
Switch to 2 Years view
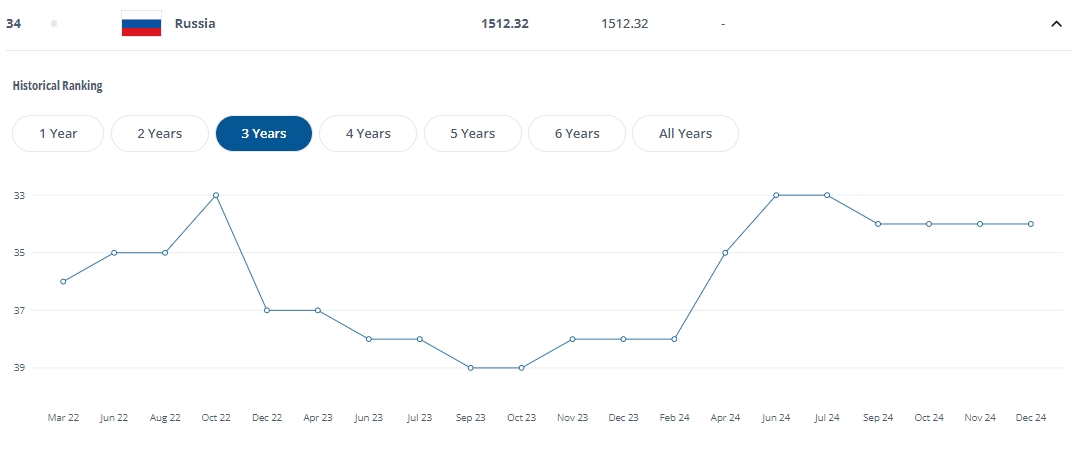pyautogui.click(x=160, y=134)
